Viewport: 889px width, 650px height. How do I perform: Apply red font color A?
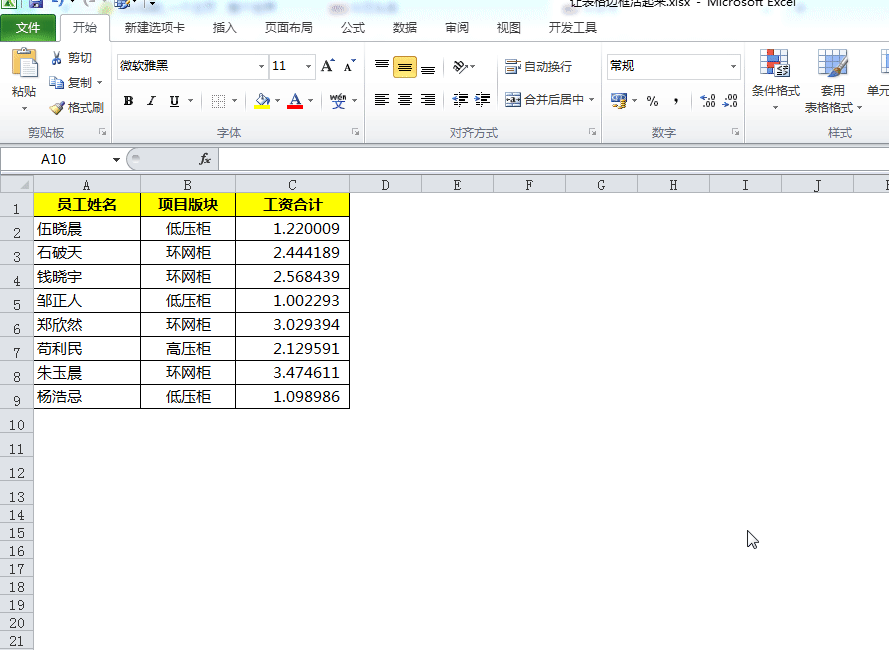click(295, 101)
